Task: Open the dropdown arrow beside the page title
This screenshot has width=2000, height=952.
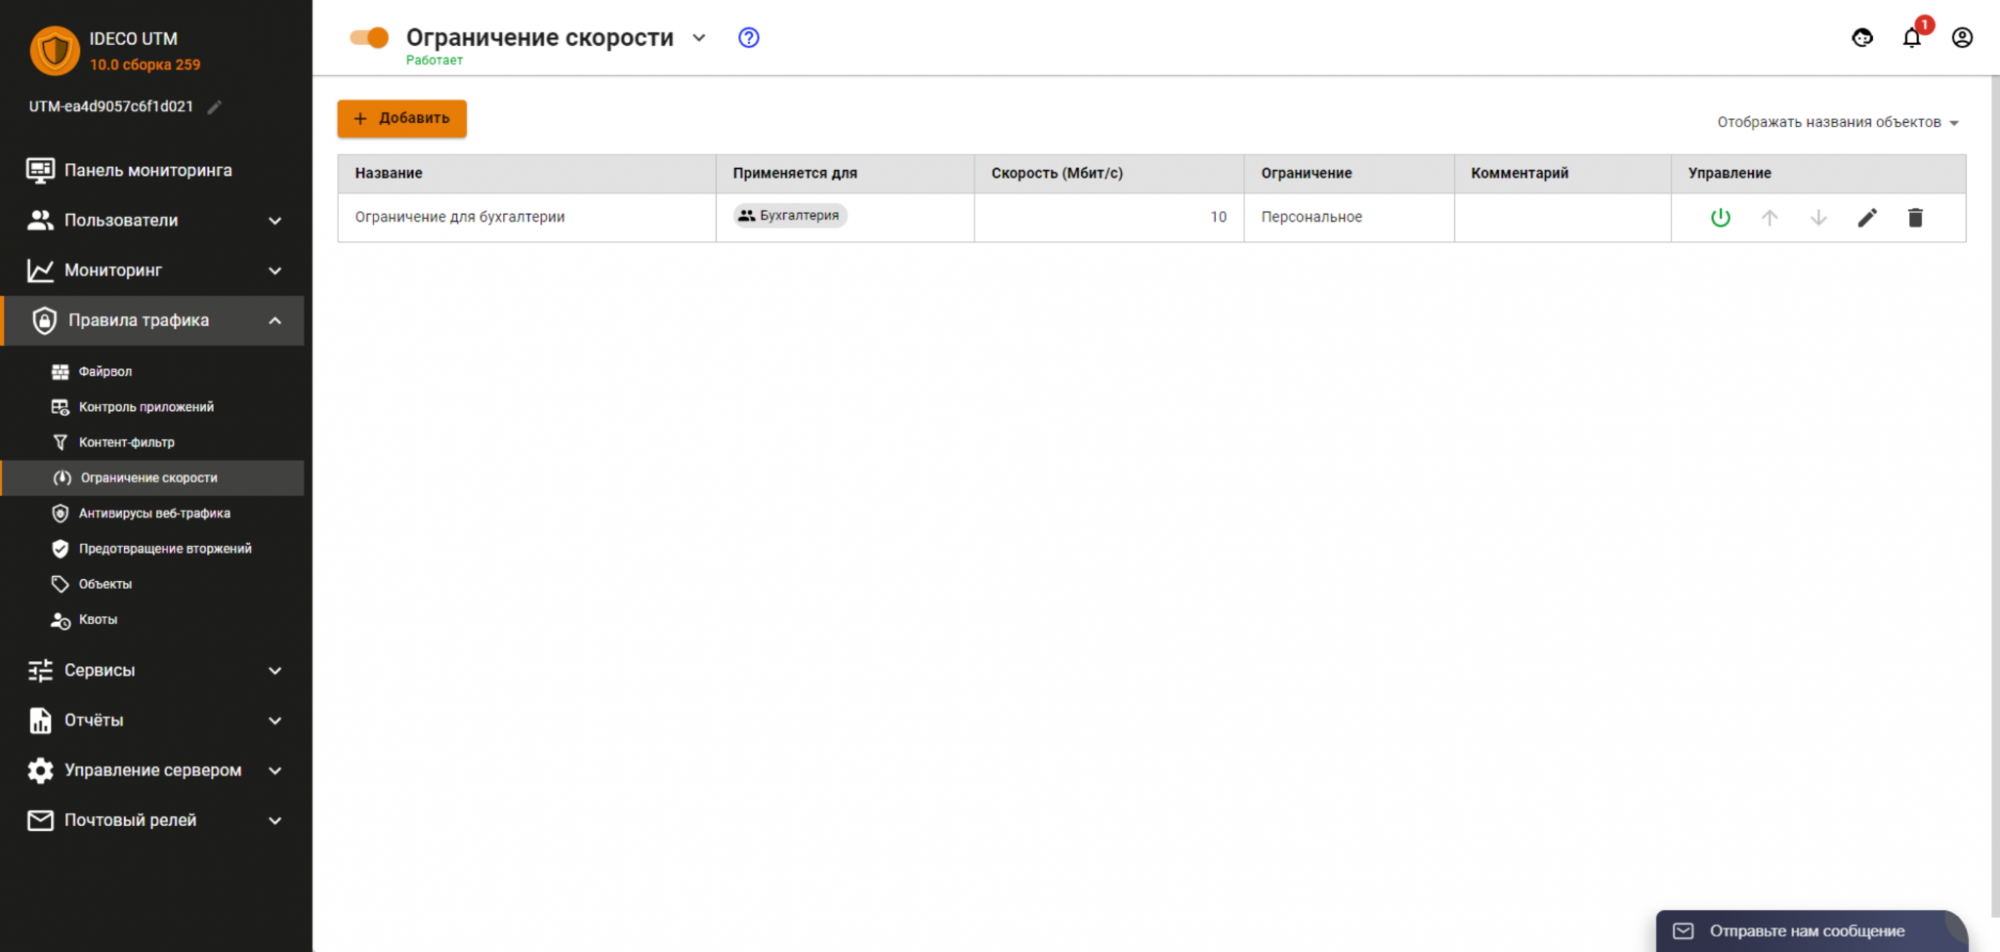Action: pyautogui.click(x=699, y=38)
